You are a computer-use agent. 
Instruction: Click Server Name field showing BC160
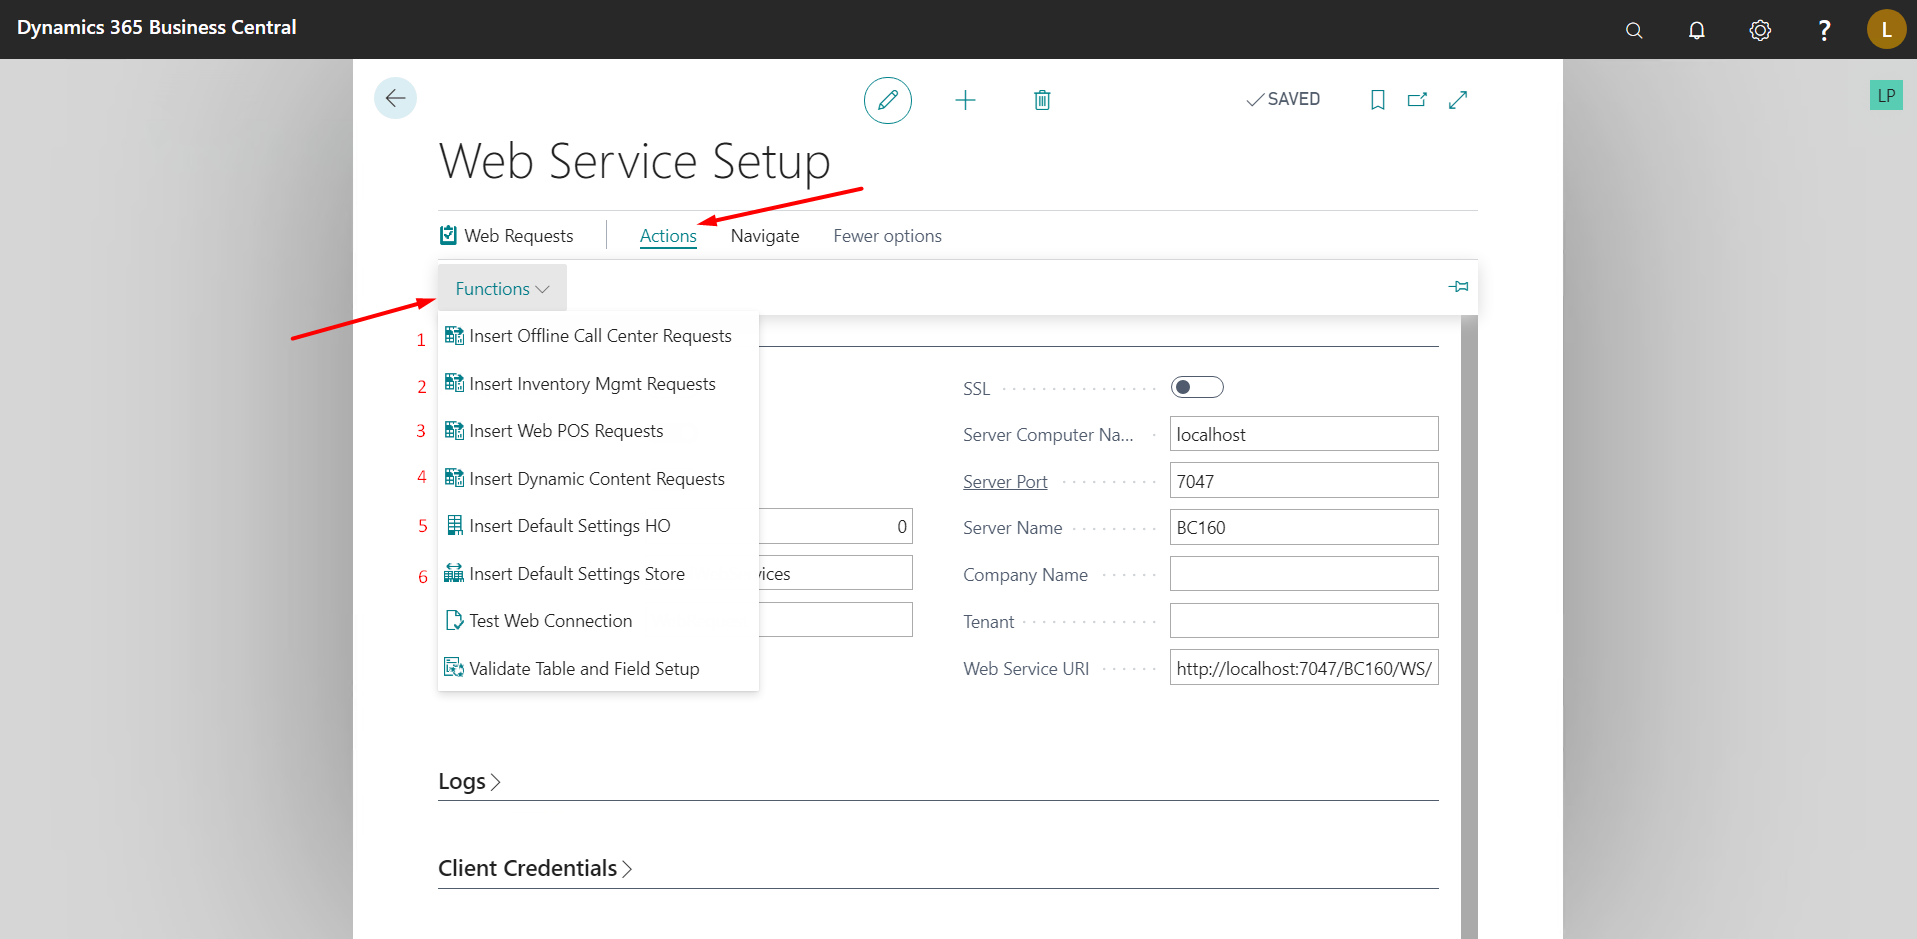pos(1304,527)
